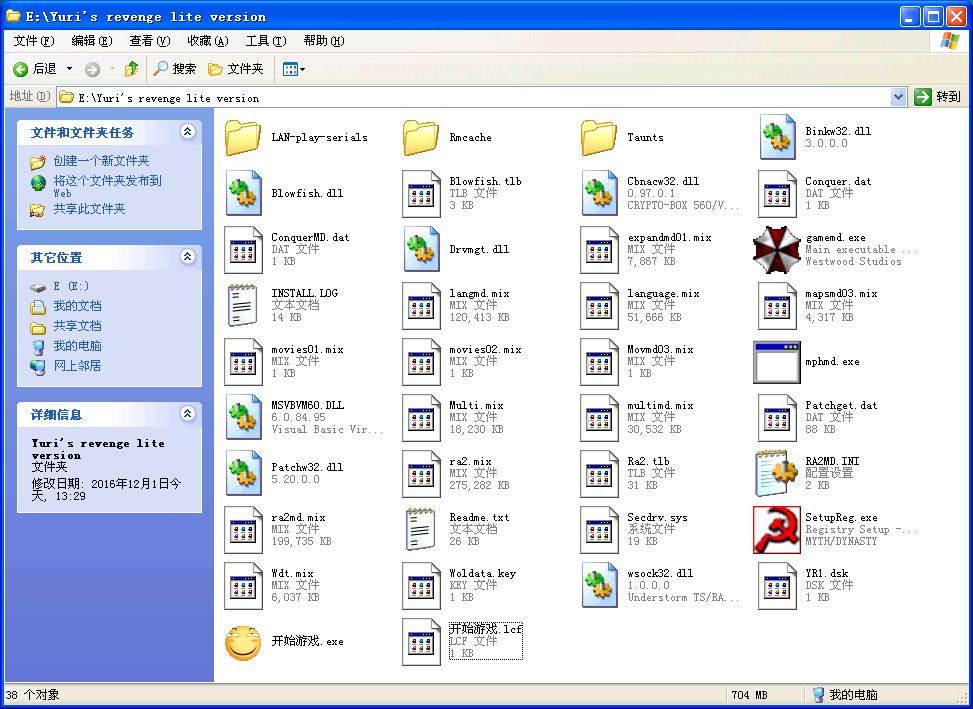Select the gamemd.exe umbrella icon
Screen dimensions: 973x709
tap(776, 249)
